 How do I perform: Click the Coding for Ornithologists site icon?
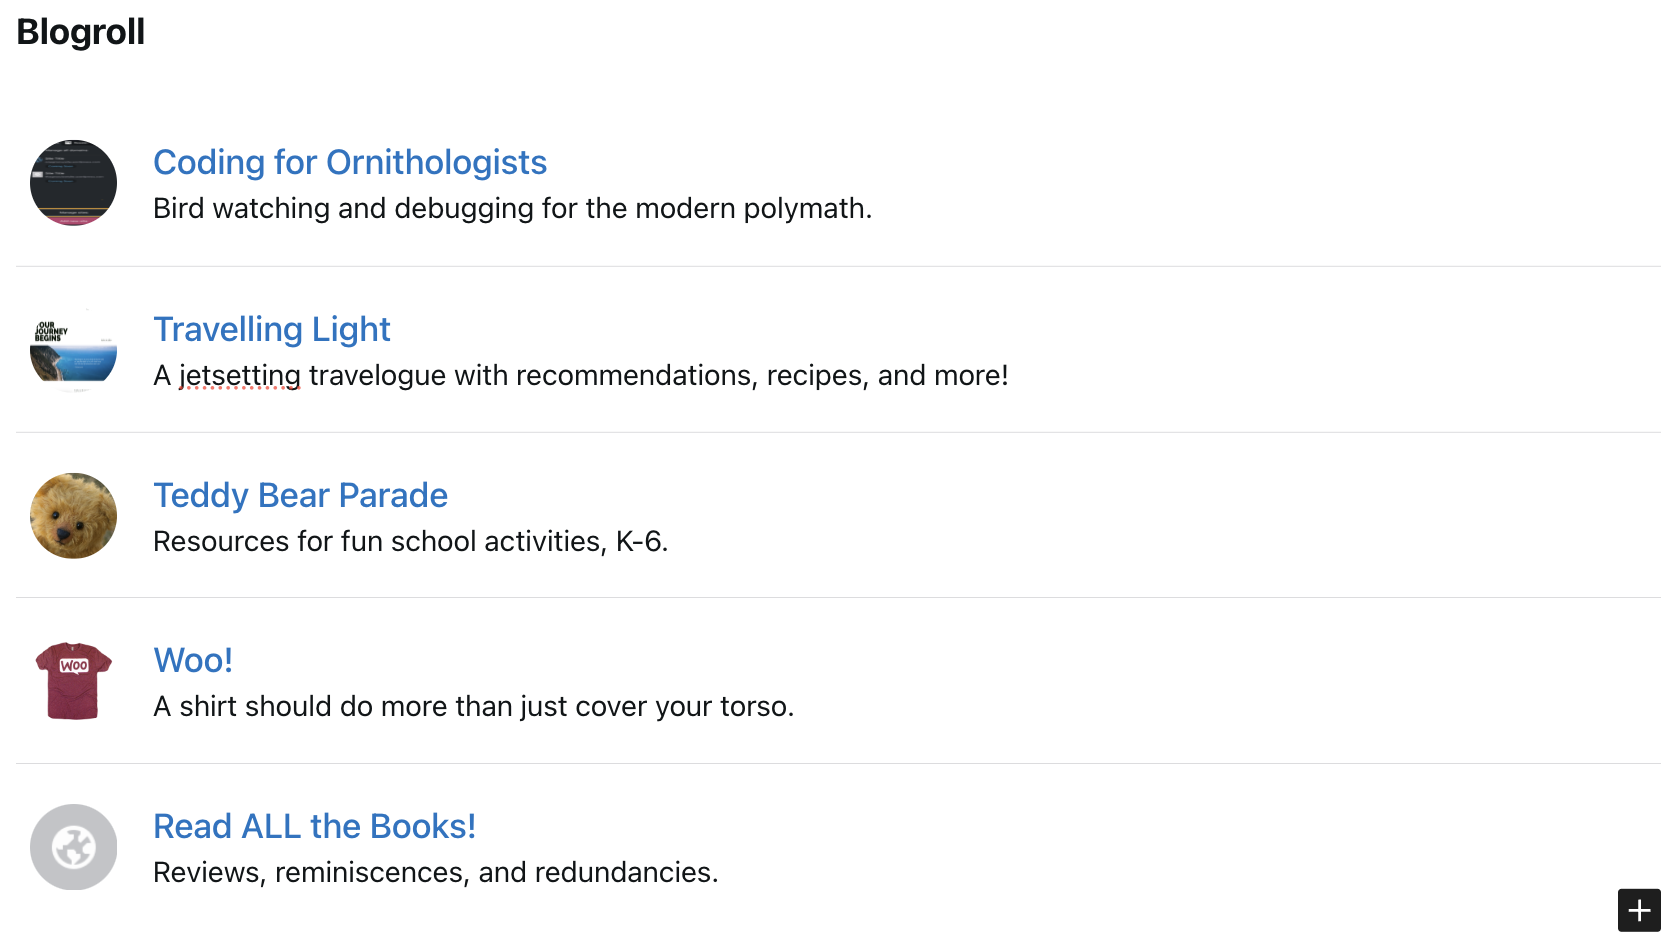(x=73, y=183)
